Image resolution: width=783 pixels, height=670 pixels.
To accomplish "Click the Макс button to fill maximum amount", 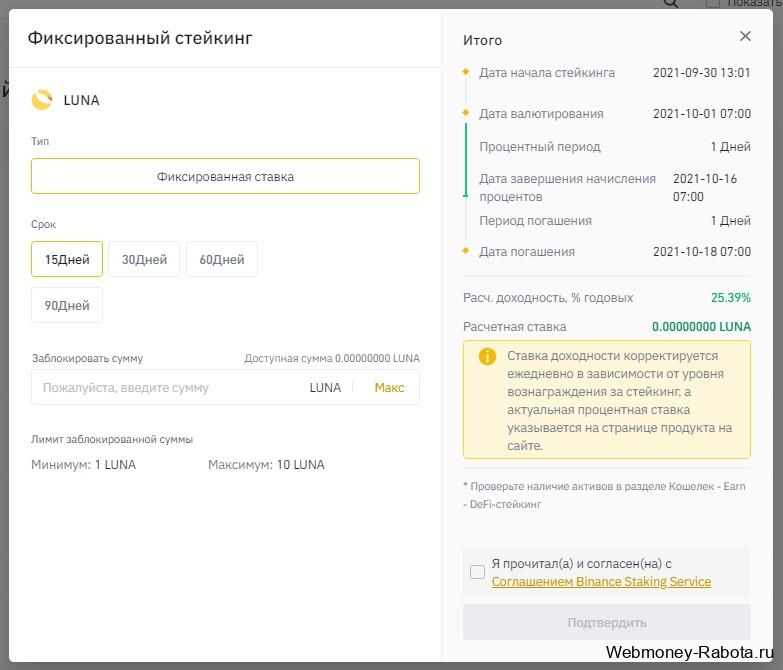I will [390, 387].
